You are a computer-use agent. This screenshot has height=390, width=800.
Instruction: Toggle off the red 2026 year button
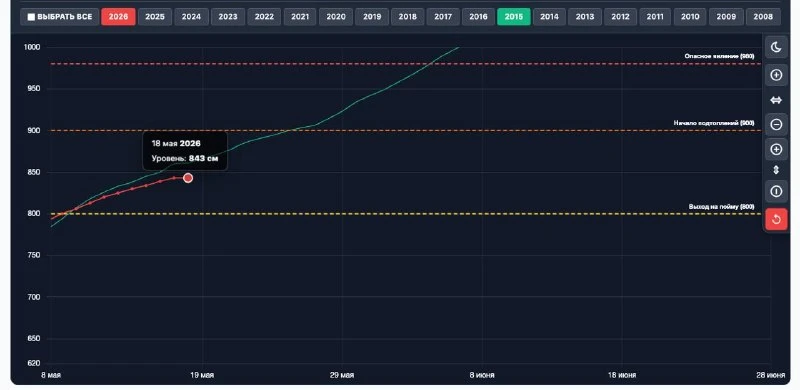click(118, 17)
